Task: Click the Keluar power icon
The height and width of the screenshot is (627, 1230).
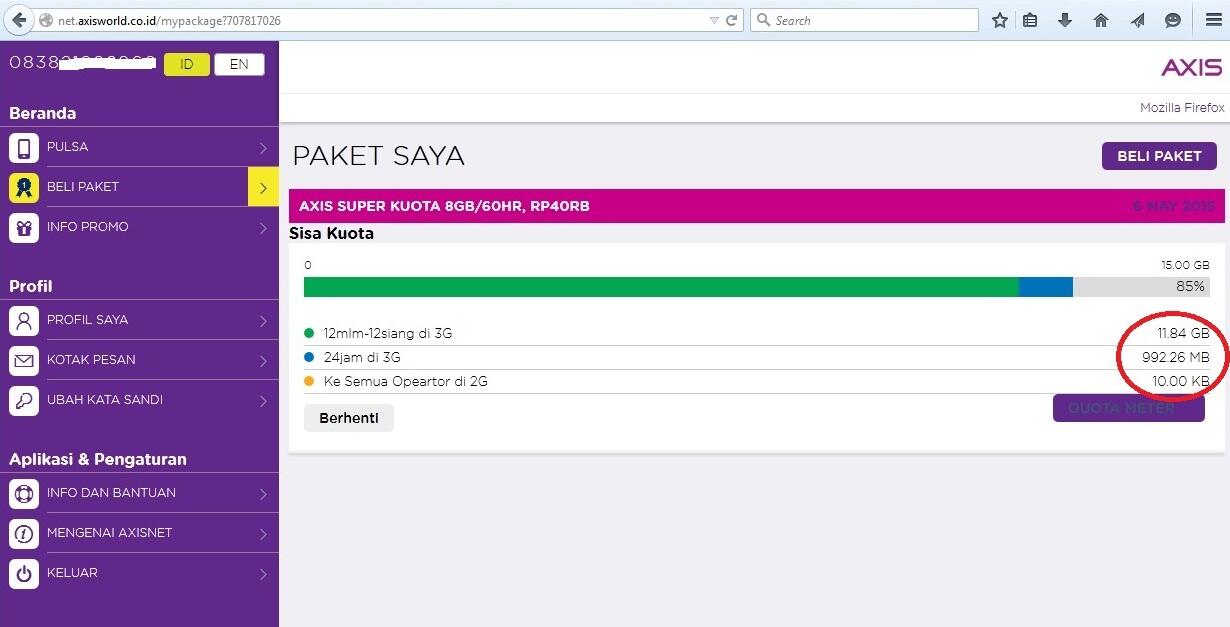Action: coord(24,573)
